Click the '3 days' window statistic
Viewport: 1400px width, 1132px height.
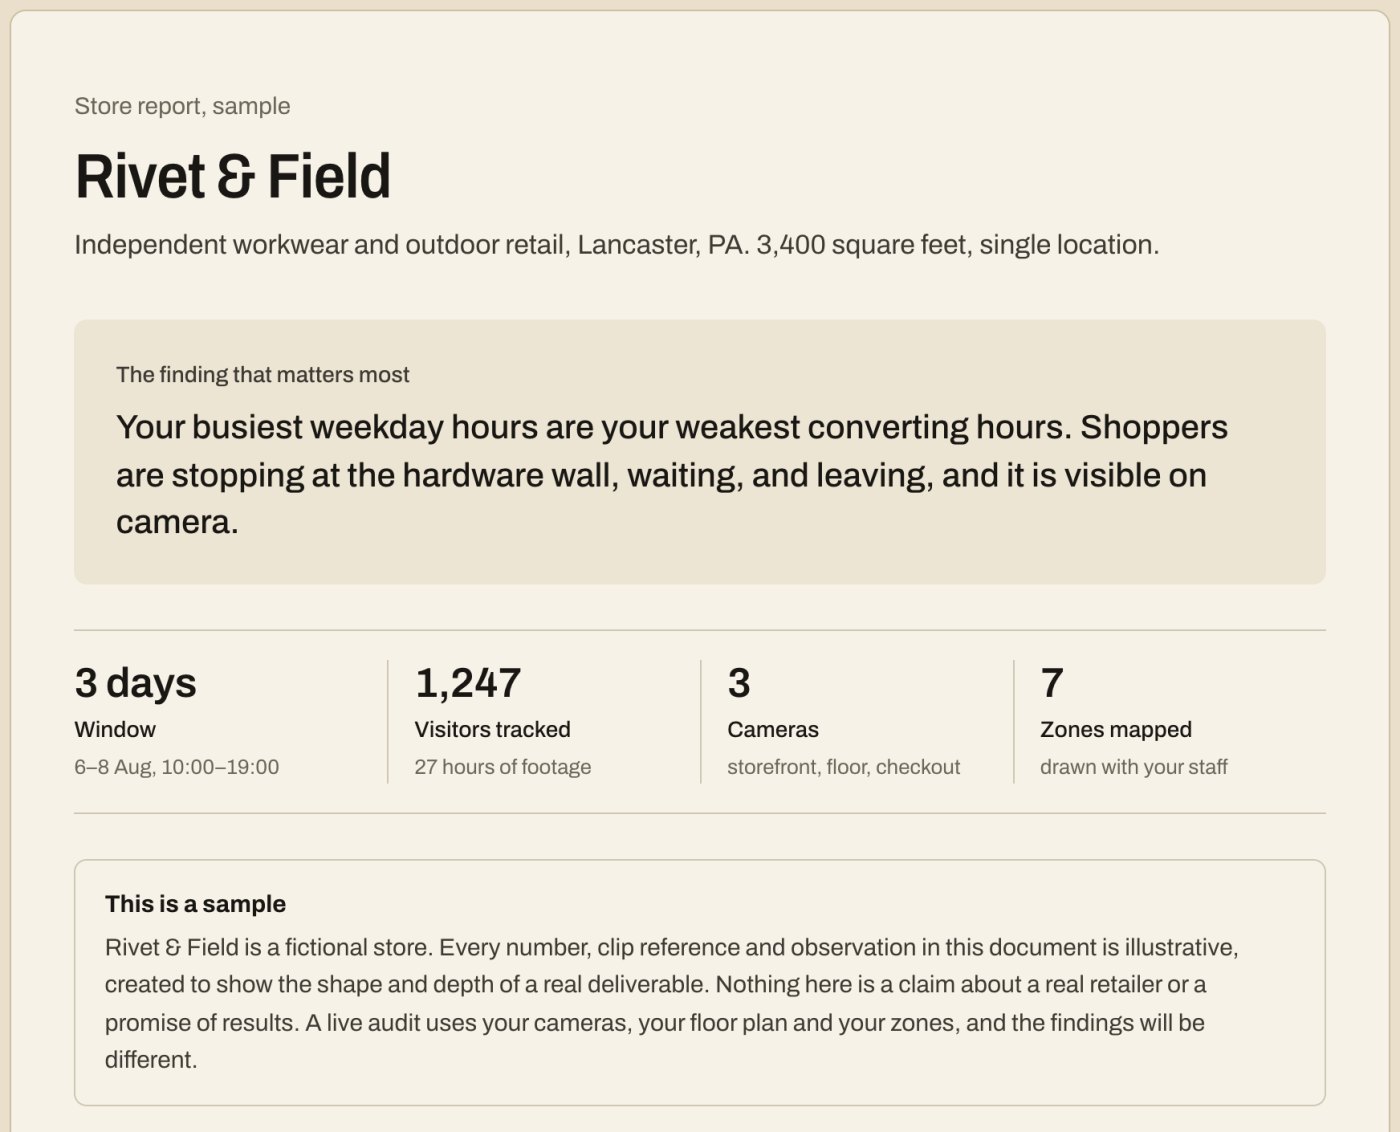(135, 683)
